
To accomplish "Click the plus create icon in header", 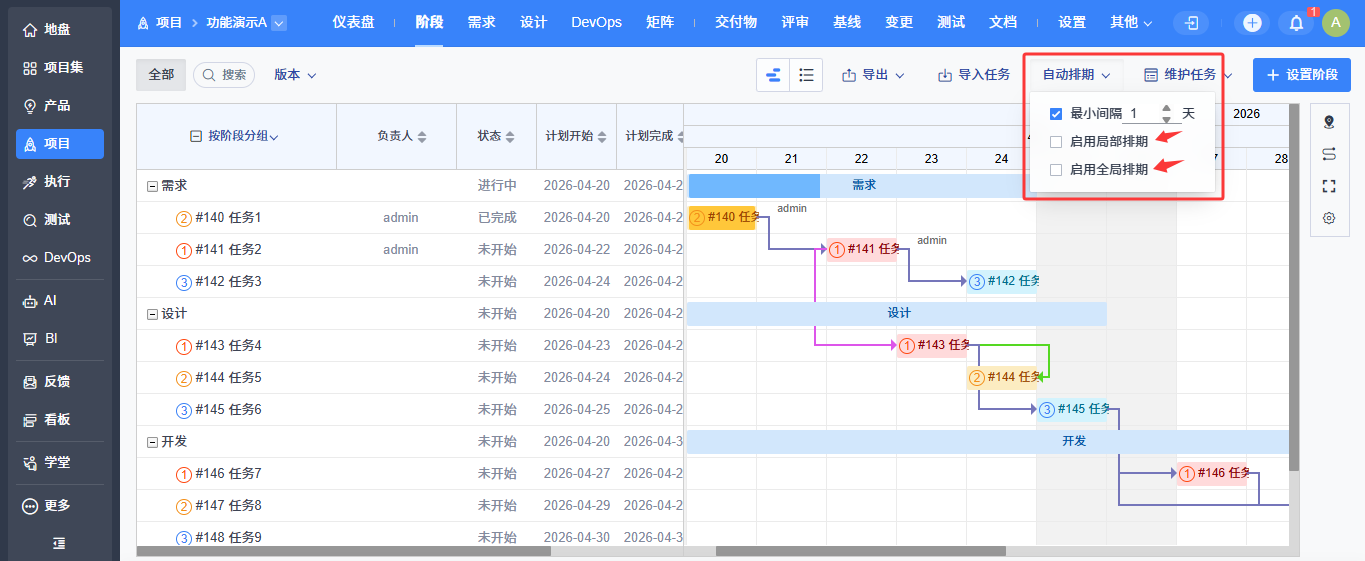I will (x=1252, y=23).
